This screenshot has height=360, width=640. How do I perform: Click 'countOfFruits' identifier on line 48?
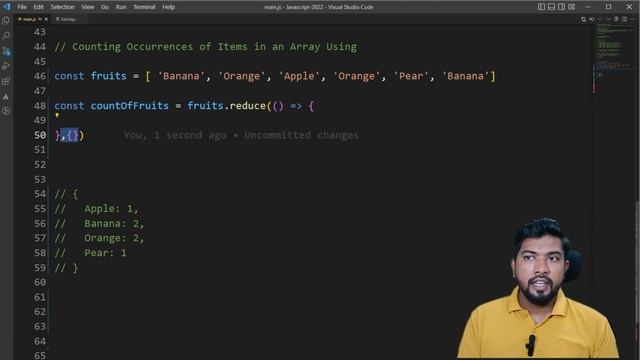coord(129,106)
